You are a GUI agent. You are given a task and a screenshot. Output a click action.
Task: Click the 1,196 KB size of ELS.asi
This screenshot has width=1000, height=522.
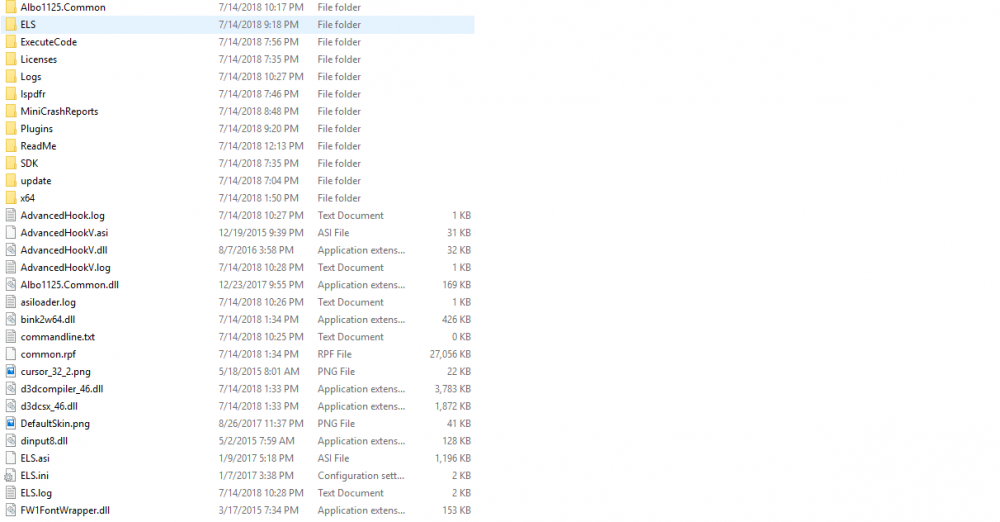pyautogui.click(x=453, y=458)
